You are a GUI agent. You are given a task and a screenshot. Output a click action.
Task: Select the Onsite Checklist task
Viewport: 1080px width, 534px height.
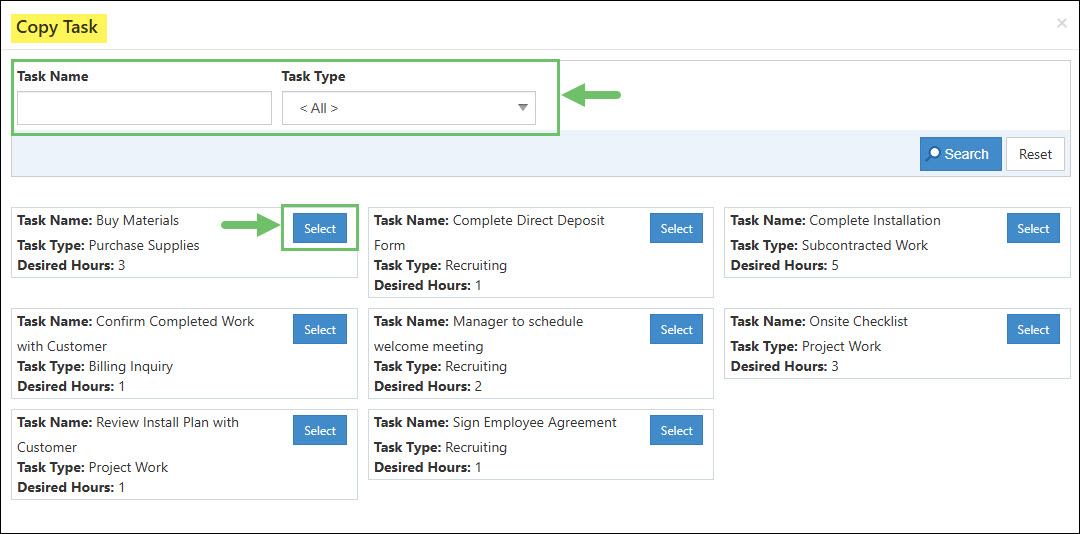click(x=1033, y=329)
